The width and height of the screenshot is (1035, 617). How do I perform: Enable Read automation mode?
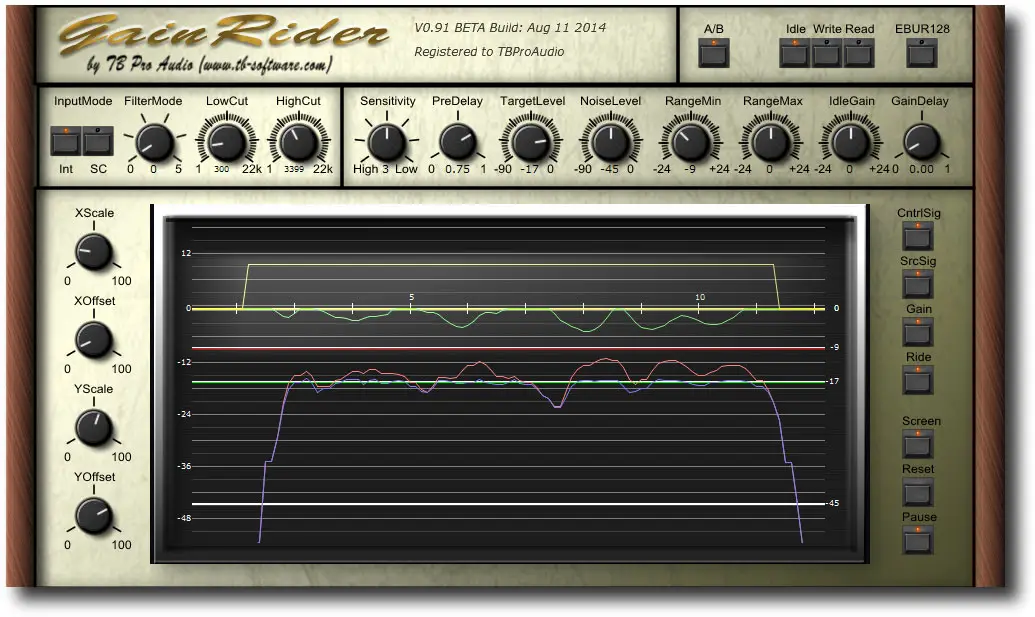[x=859, y=53]
